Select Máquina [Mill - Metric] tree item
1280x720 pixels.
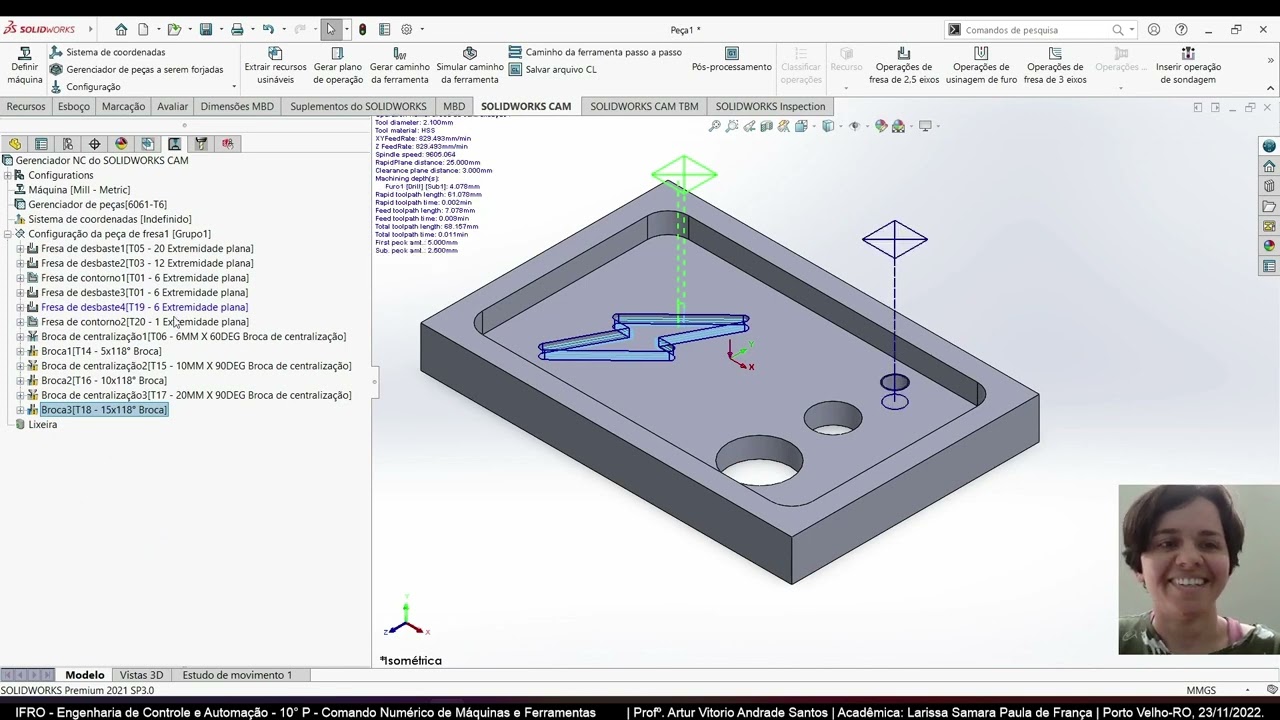[79, 190]
